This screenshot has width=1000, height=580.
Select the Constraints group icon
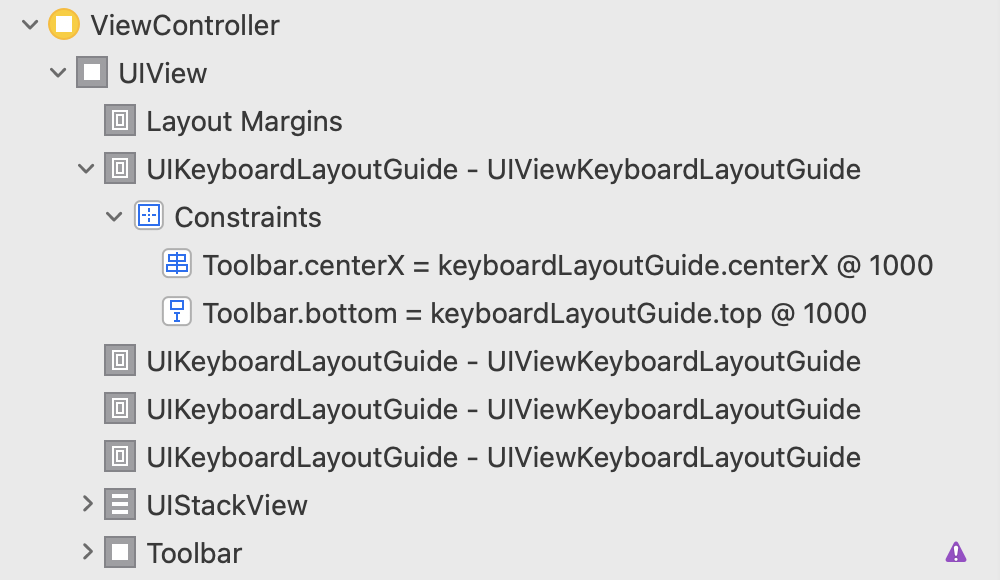148,217
